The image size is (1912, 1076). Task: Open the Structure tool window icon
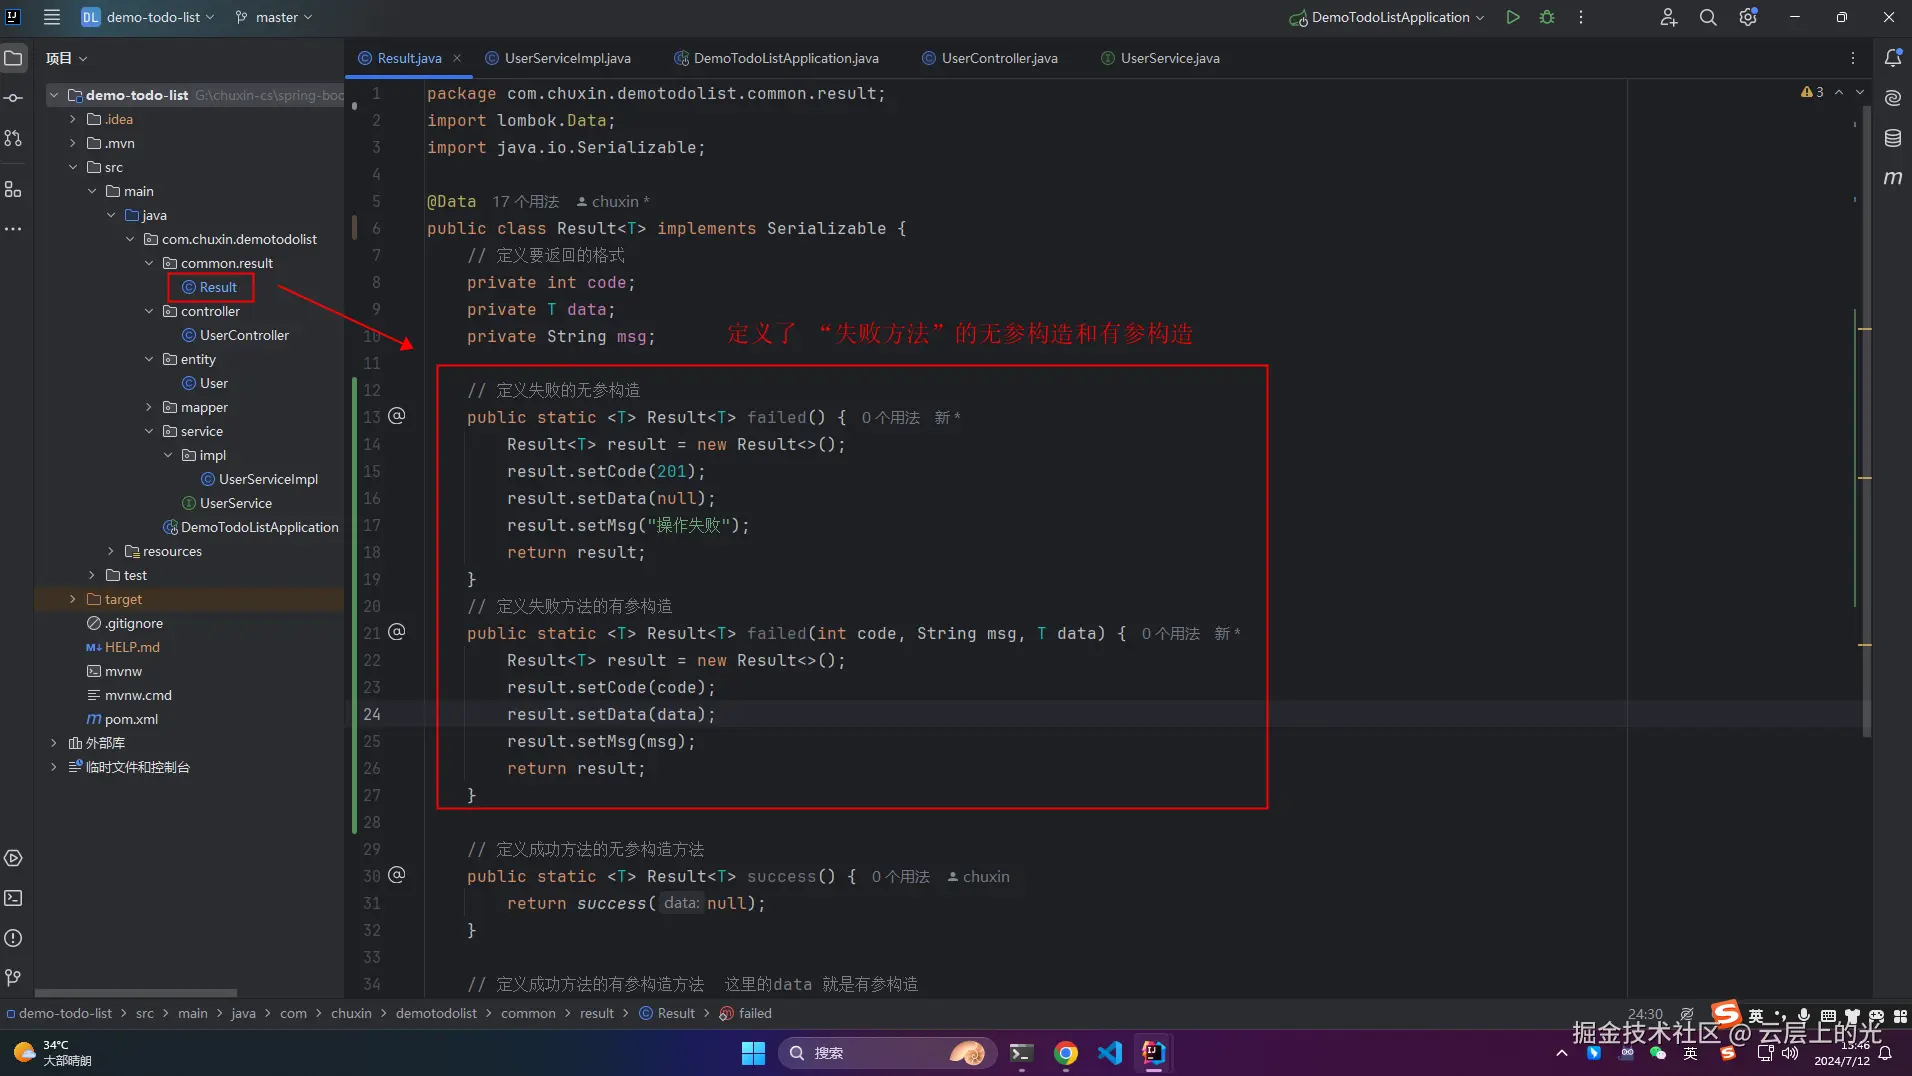tap(13, 189)
